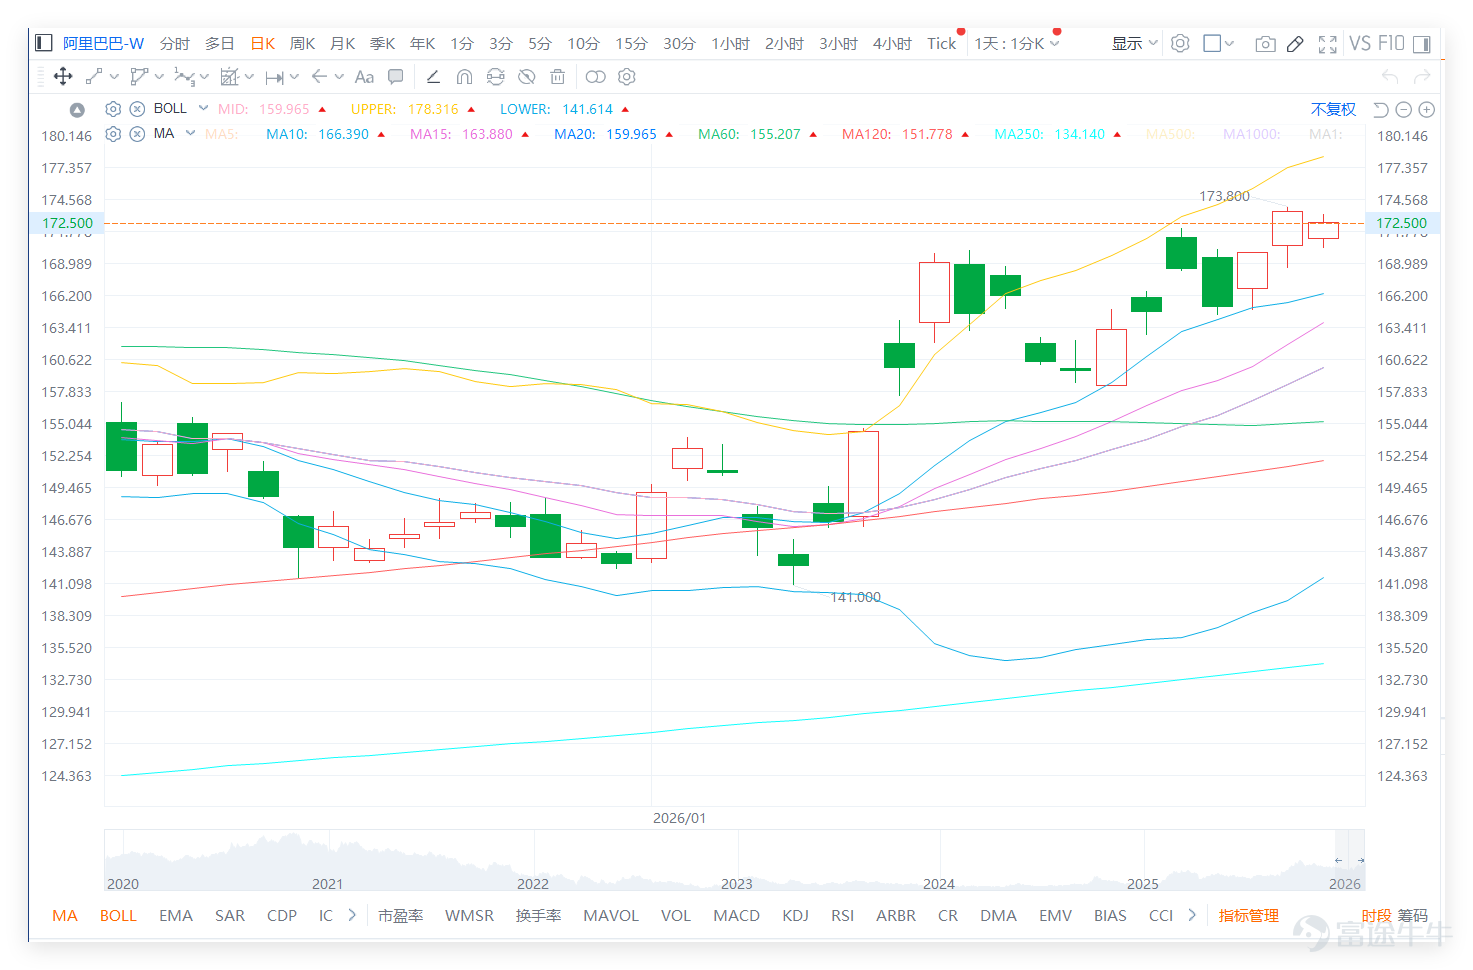Screen dimensions: 1473x970
Task: Select the magnet snap drawing tool
Action: 464,77
